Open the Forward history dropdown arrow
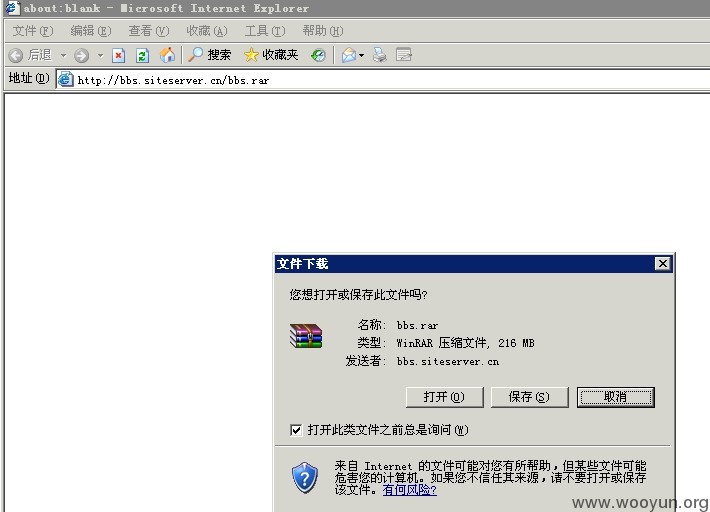Viewport: 710px width, 512px height. coord(101,56)
